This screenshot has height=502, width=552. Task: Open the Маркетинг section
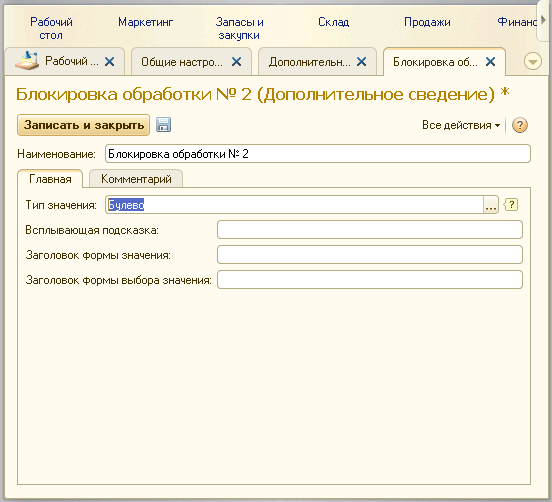[145, 22]
